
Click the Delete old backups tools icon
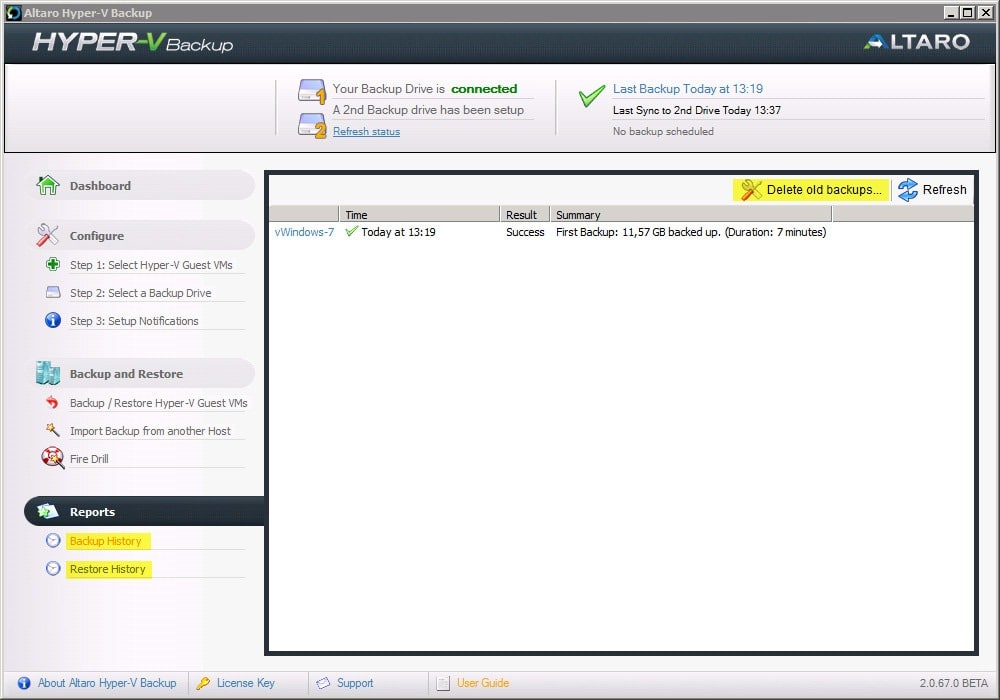(x=751, y=190)
